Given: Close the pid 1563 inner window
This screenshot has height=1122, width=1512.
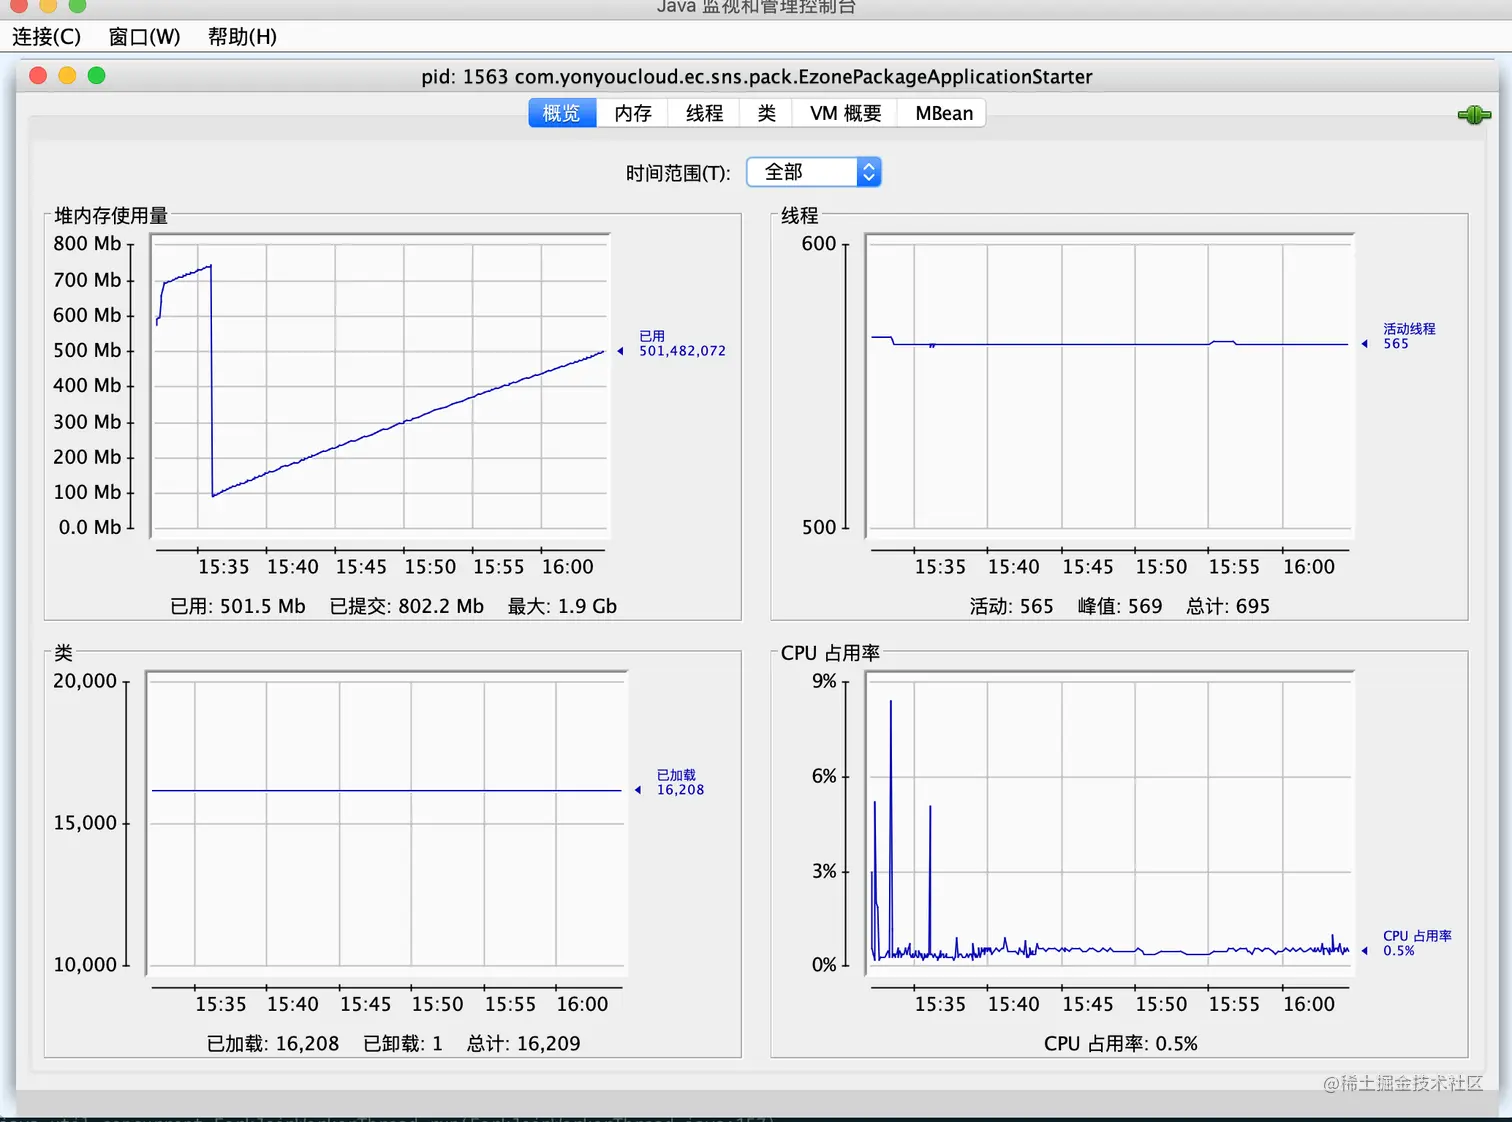Looking at the screenshot, I should [x=39, y=76].
